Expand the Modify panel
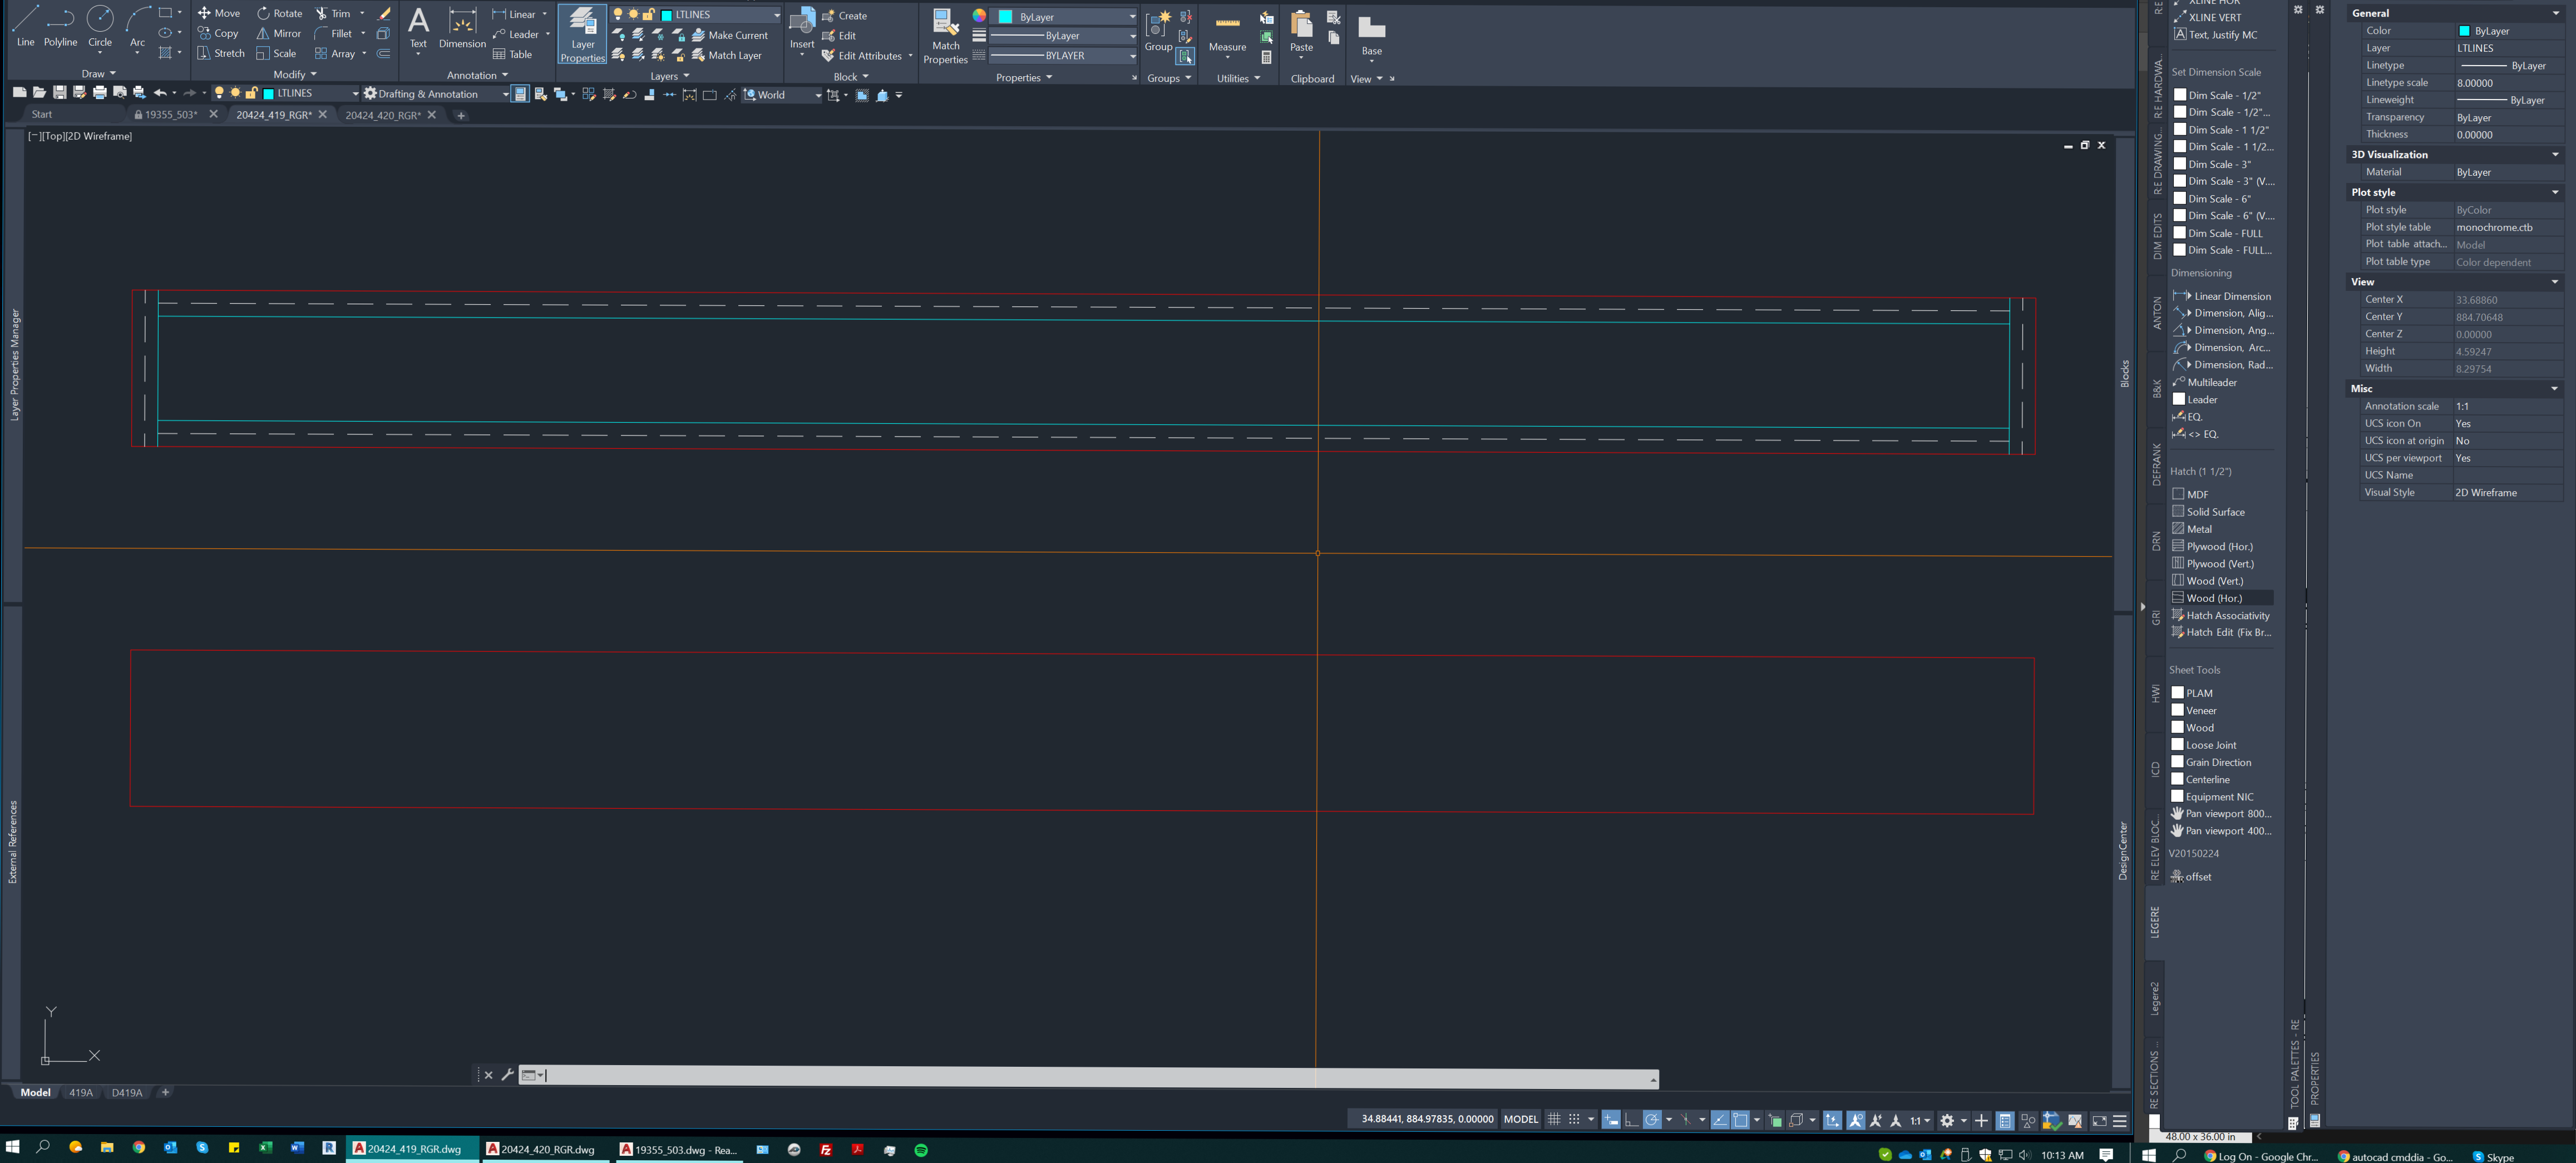The image size is (2576, 1163). point(295,75)
